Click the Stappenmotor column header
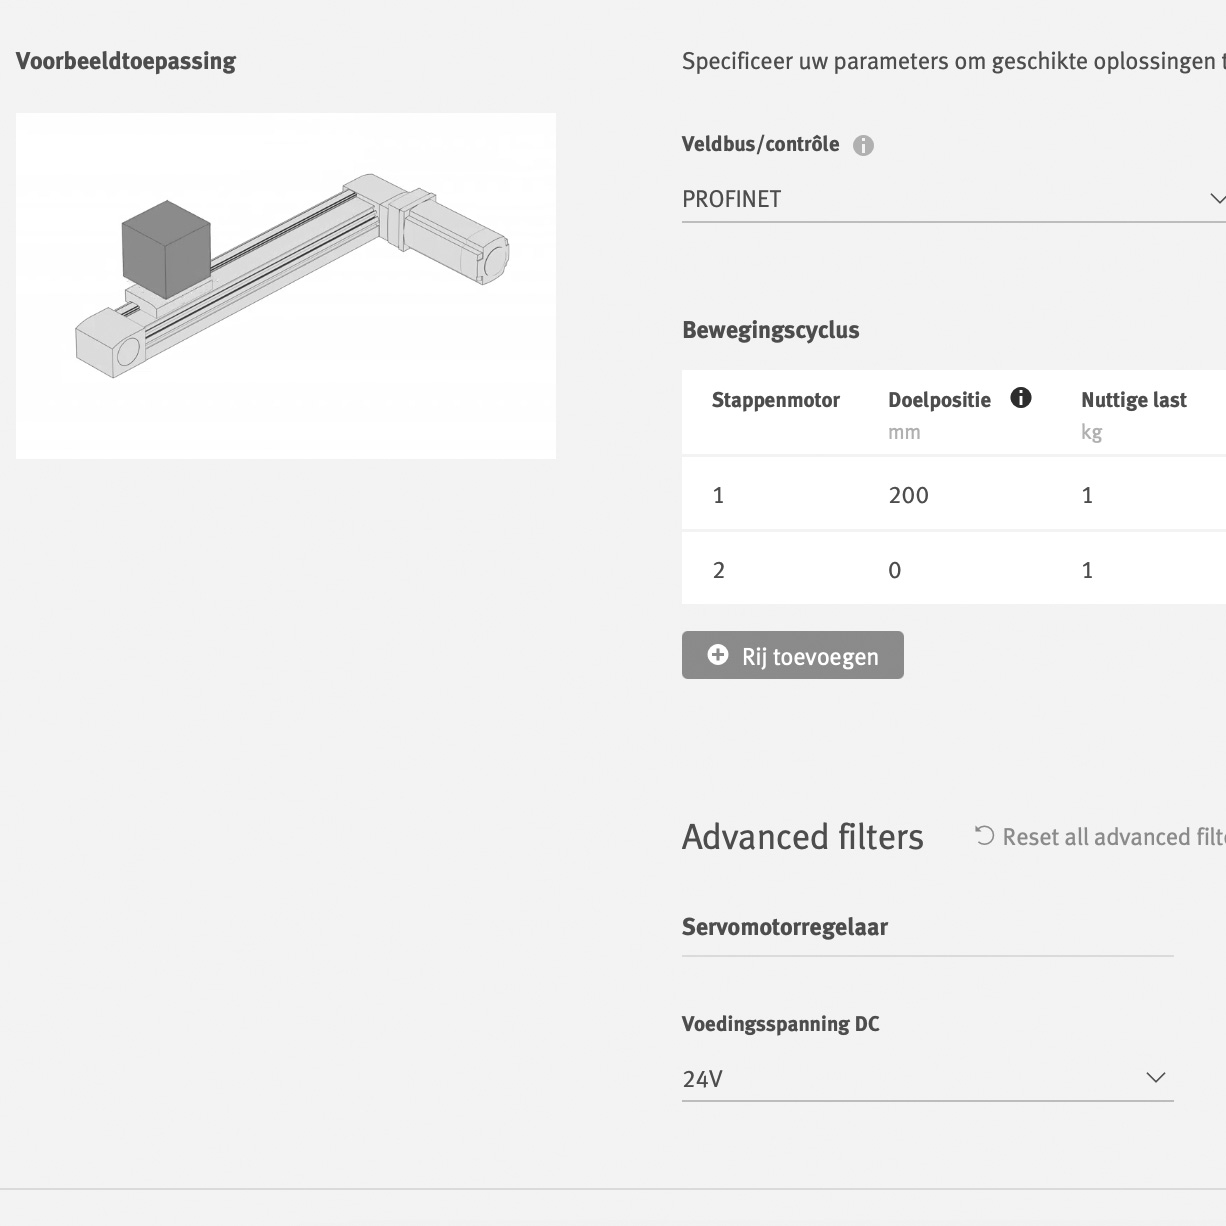Screen dimensions: 1226x1226 pyautogui.click(x=775, y=400)
